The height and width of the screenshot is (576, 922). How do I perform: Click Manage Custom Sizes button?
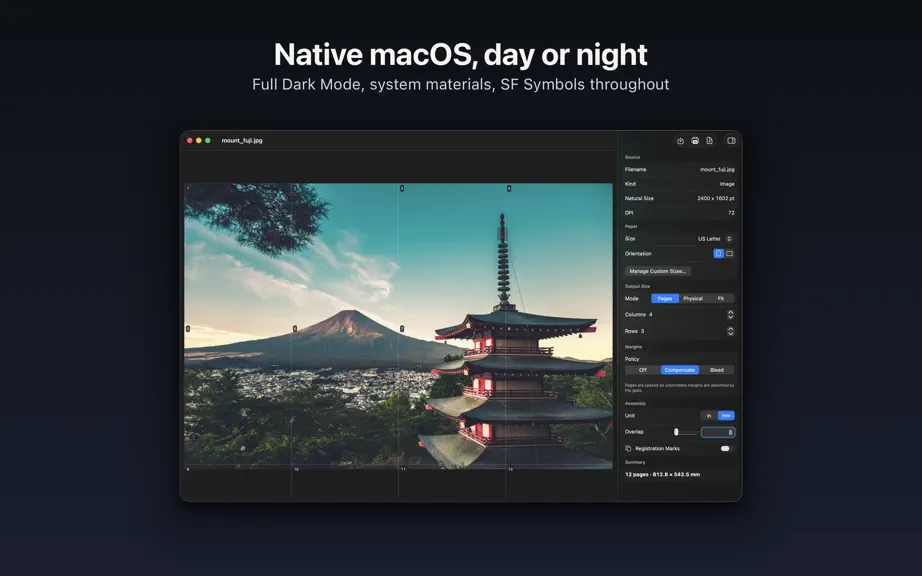[x=657, y=271]
